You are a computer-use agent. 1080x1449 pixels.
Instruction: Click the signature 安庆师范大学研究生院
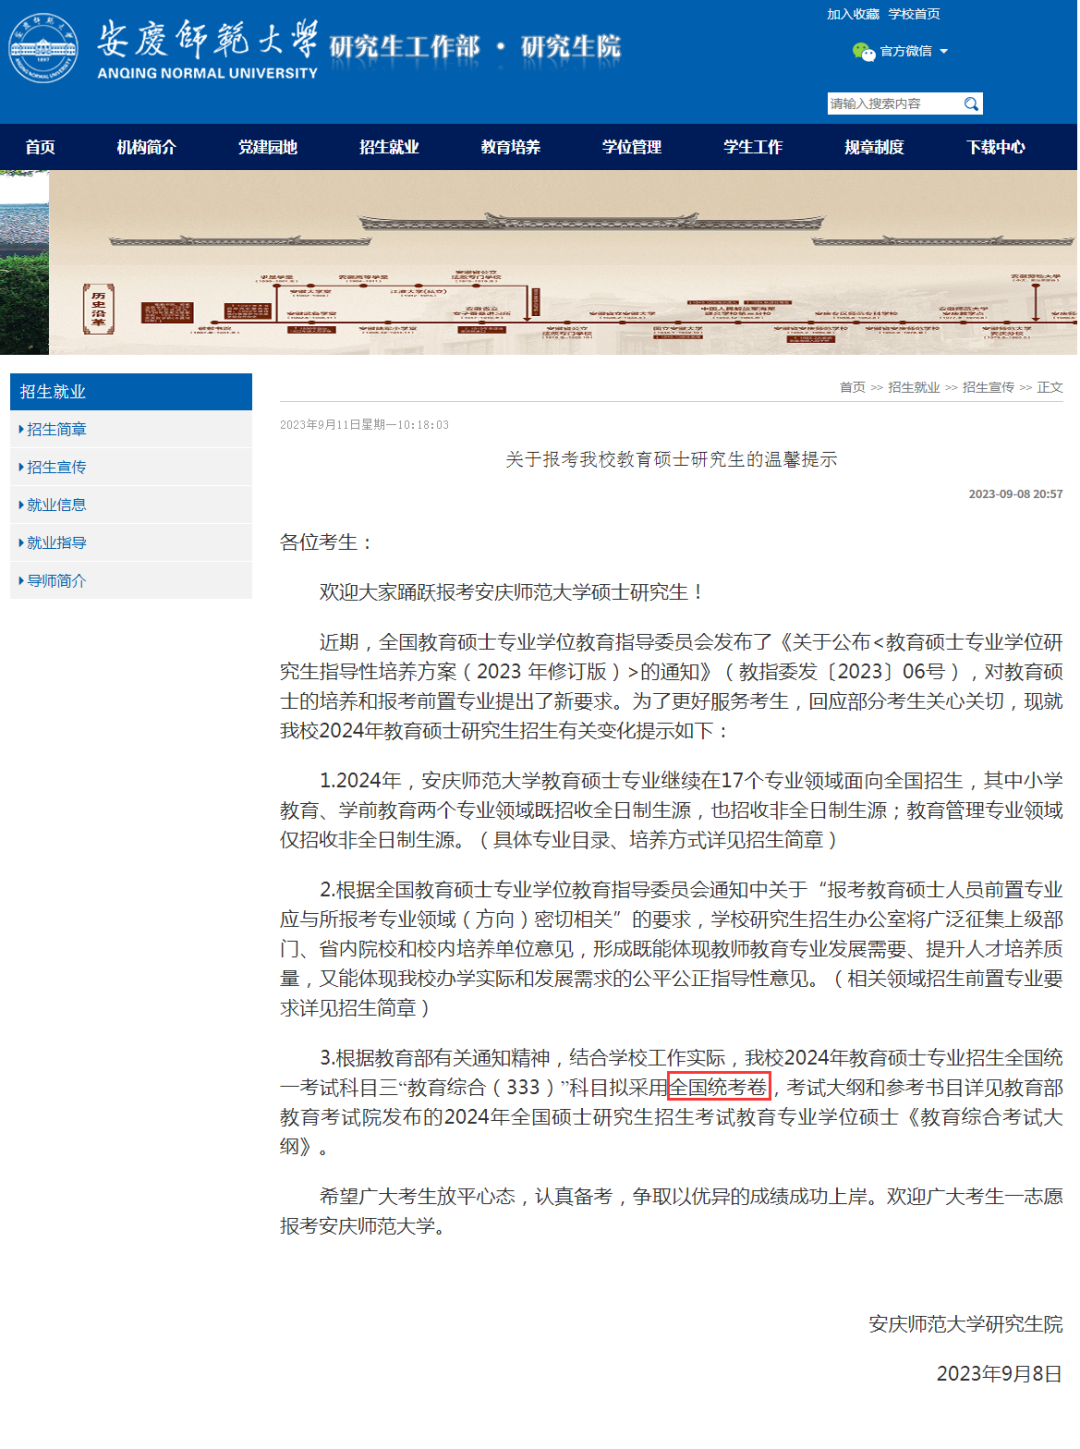965,1324
